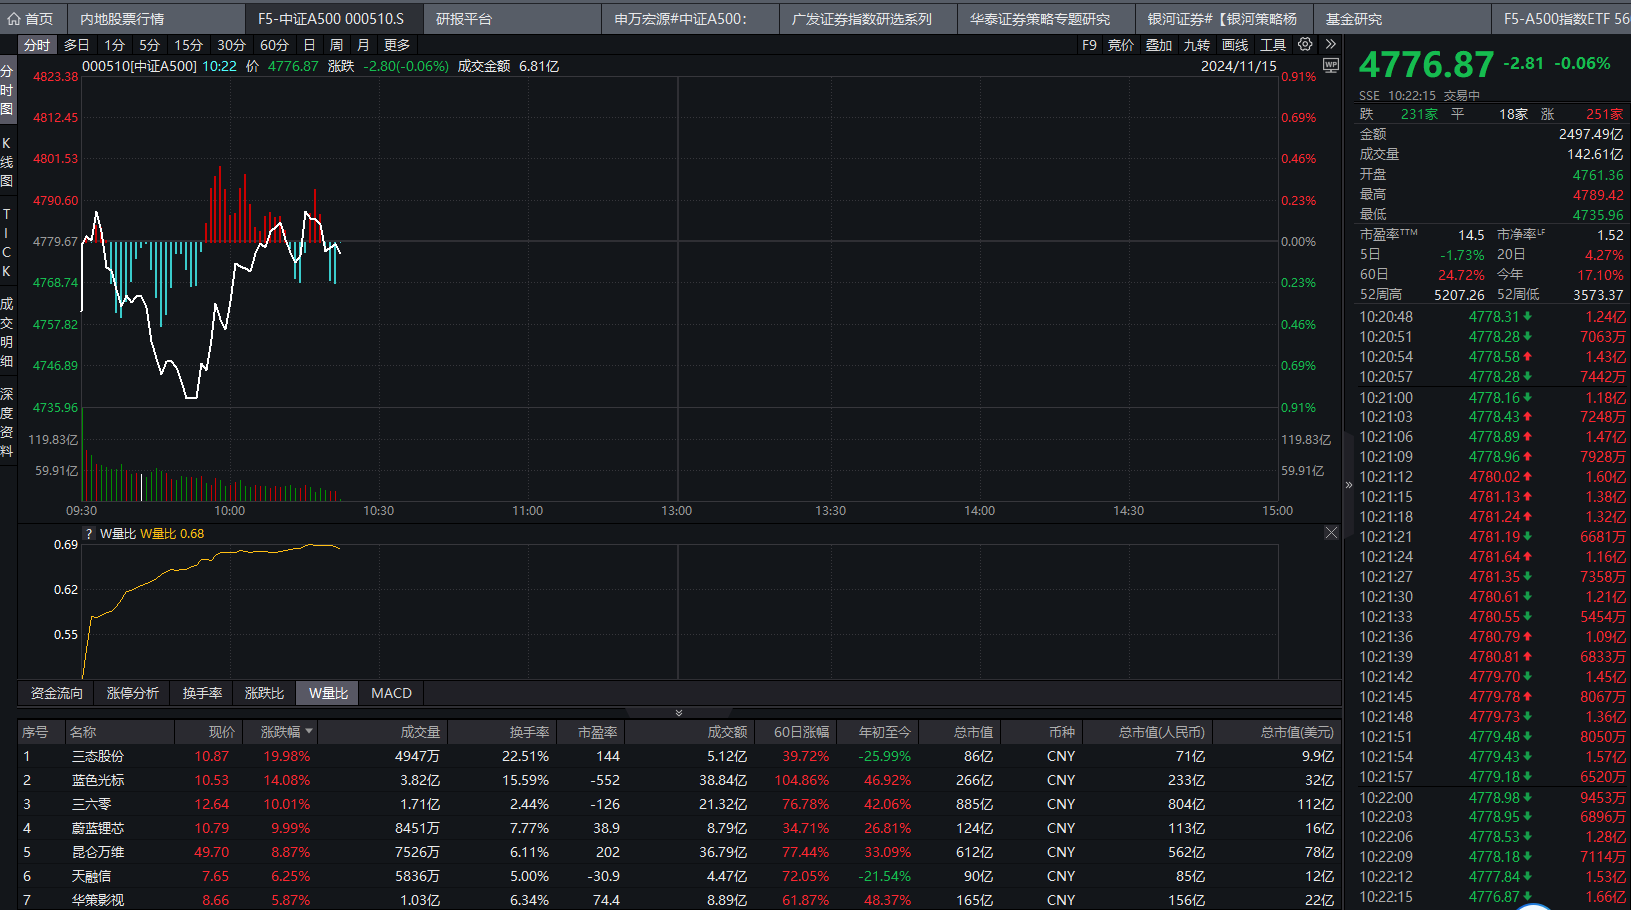Select the 工具 toolbar icon
This screenshot has height=910, width=1631.
(x=1272, y=44)
